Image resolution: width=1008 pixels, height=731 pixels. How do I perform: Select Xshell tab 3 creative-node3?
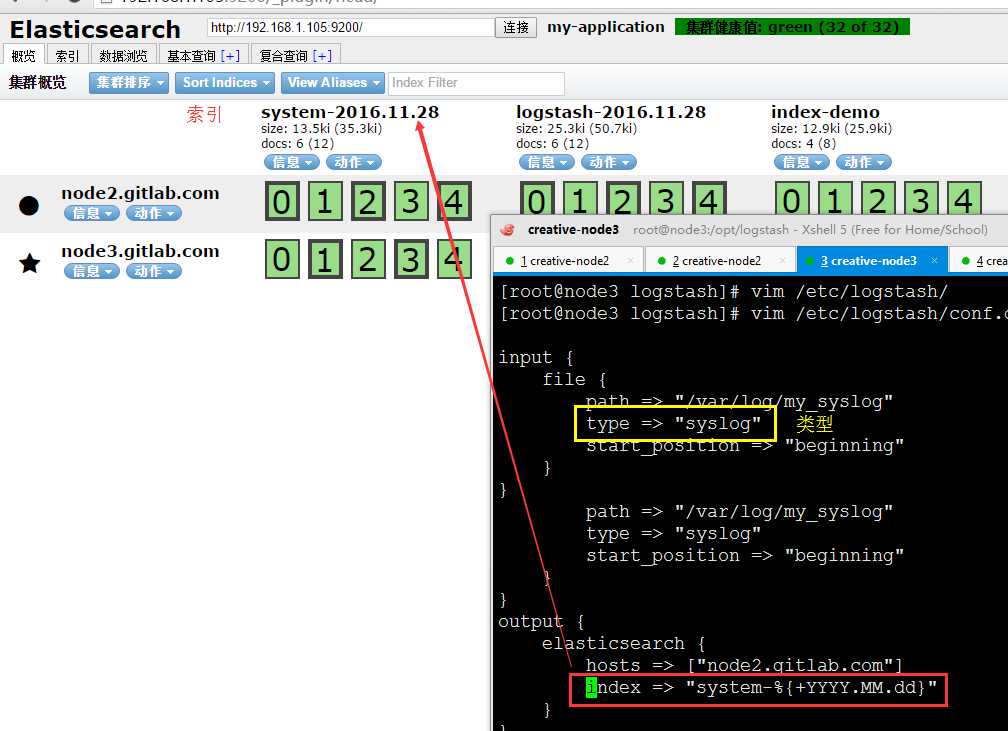(872, 261)
